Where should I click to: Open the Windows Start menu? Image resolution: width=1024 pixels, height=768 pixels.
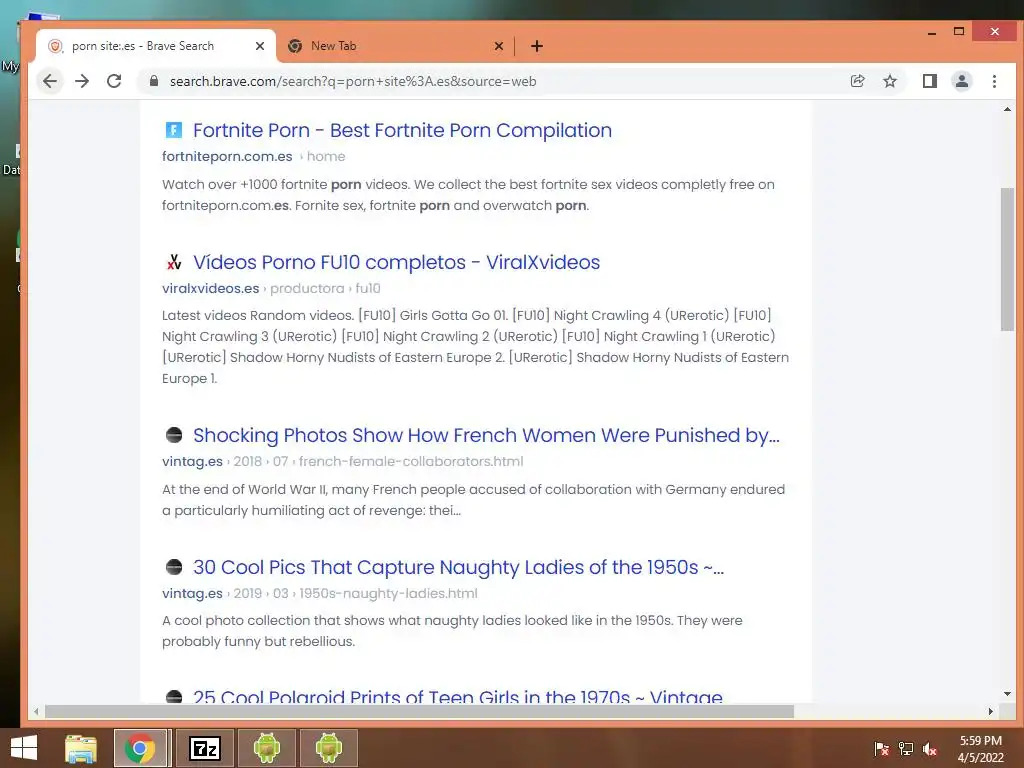[x=24, y=748]
